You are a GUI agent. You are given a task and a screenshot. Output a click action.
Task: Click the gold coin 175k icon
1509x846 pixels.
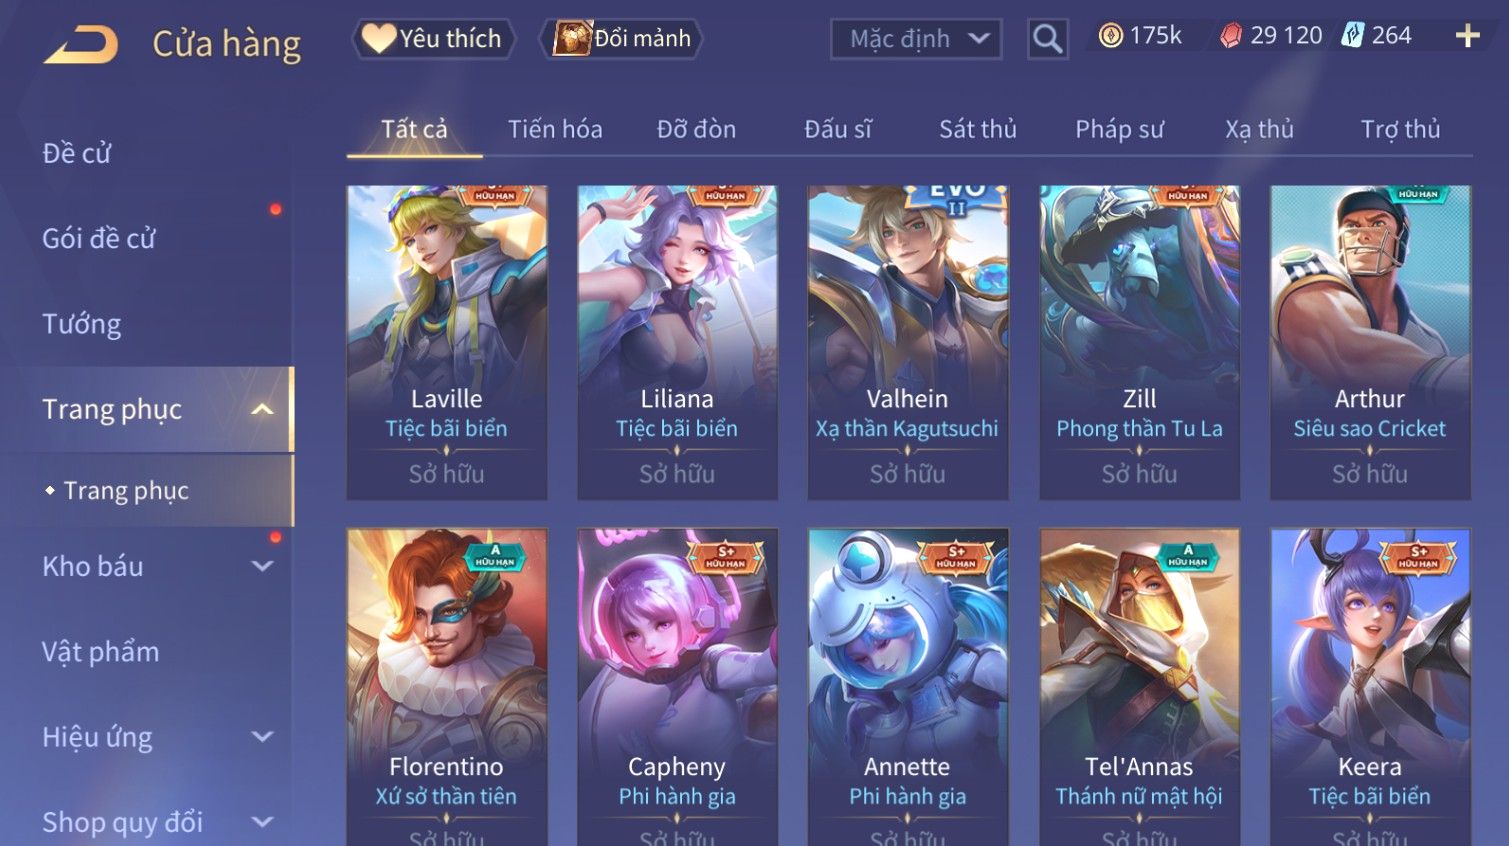(1110, 36)
